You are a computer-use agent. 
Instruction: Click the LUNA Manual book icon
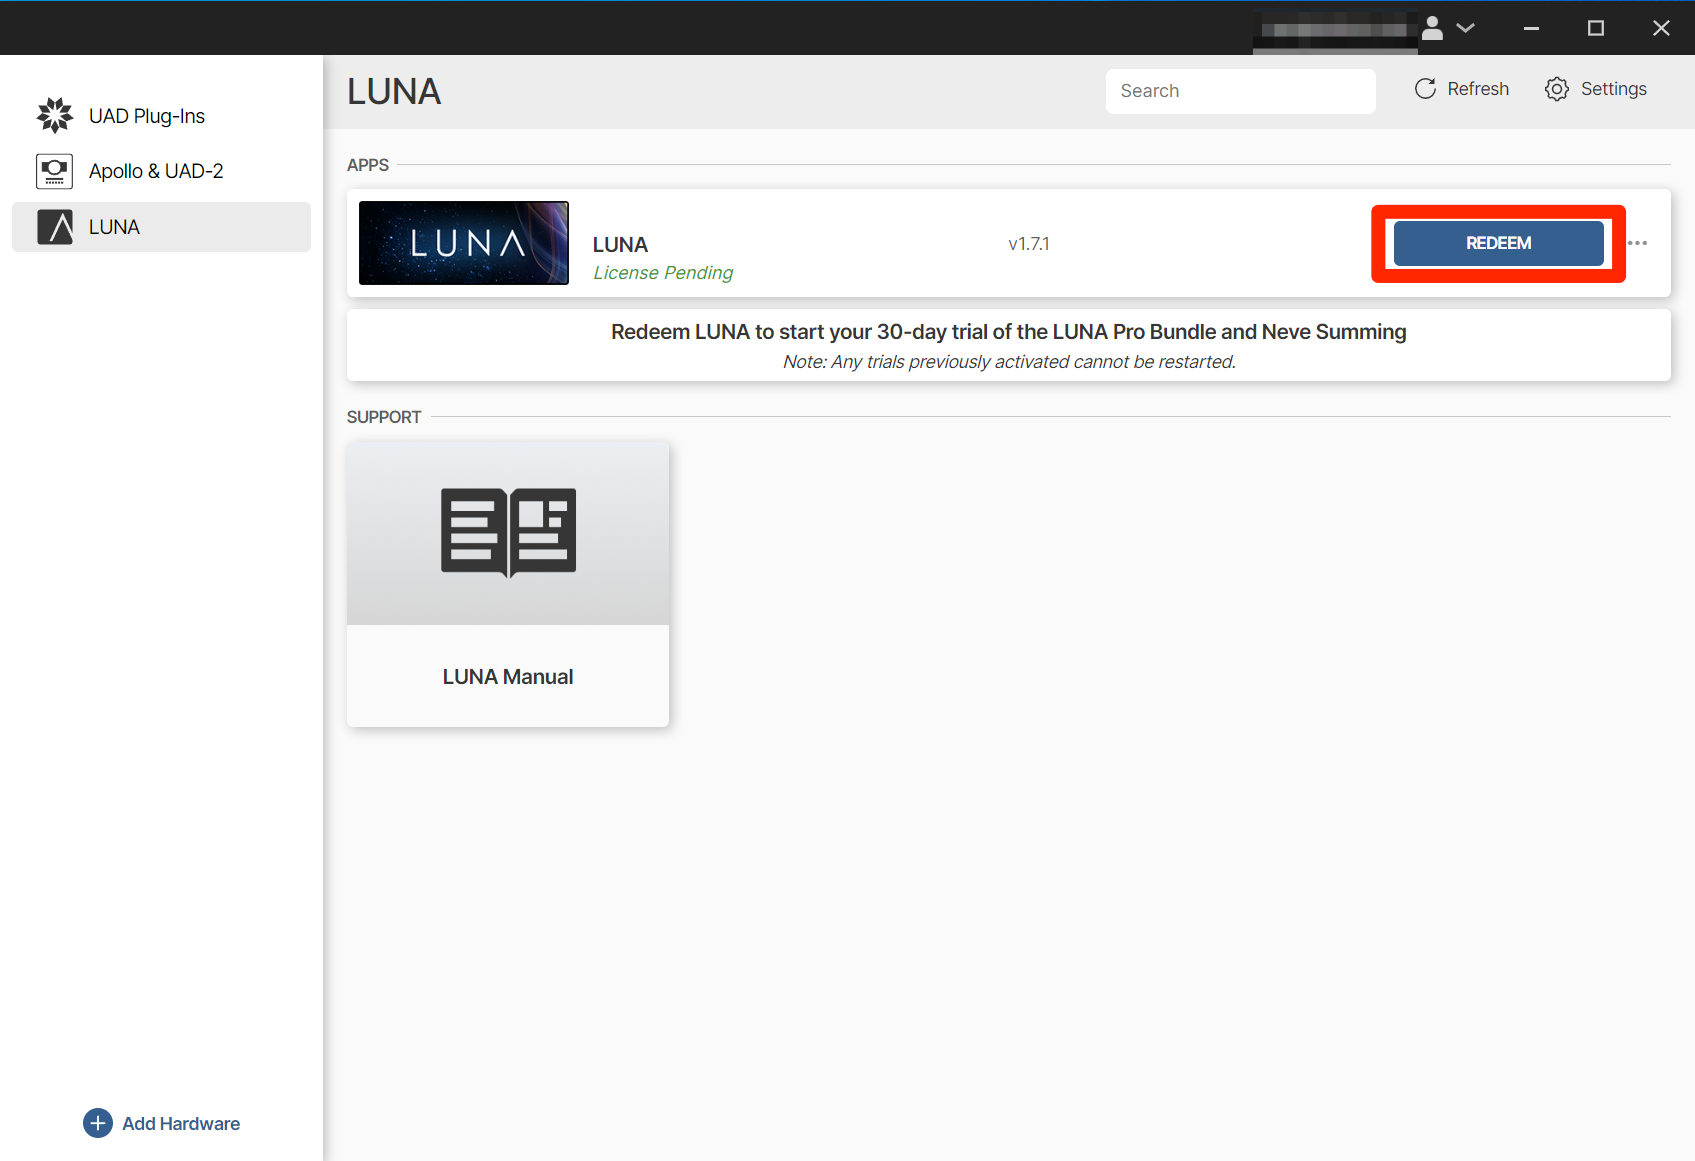[x=508, y=532]
